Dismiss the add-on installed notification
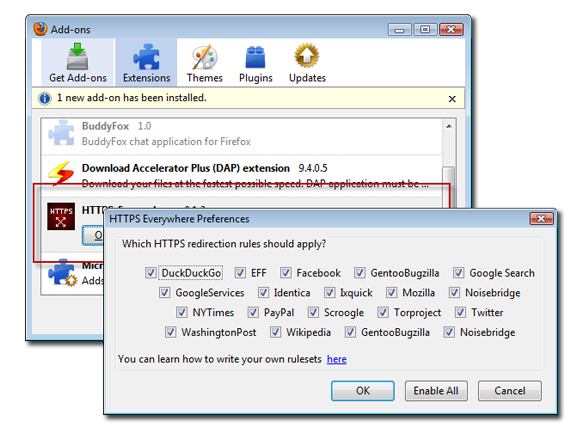The width and height of the screenshot is (586, 435). click(x=452, y=99)
